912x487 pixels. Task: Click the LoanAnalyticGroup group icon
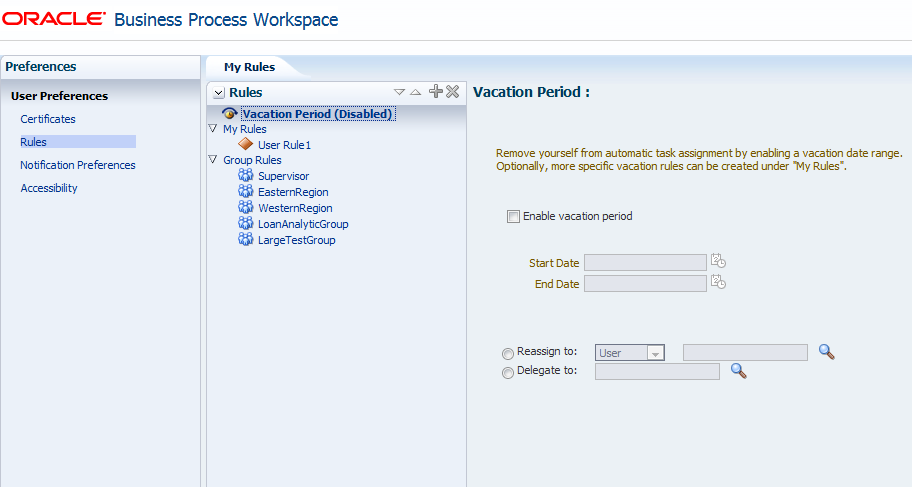pyautogui.click(x=246, y=223)
